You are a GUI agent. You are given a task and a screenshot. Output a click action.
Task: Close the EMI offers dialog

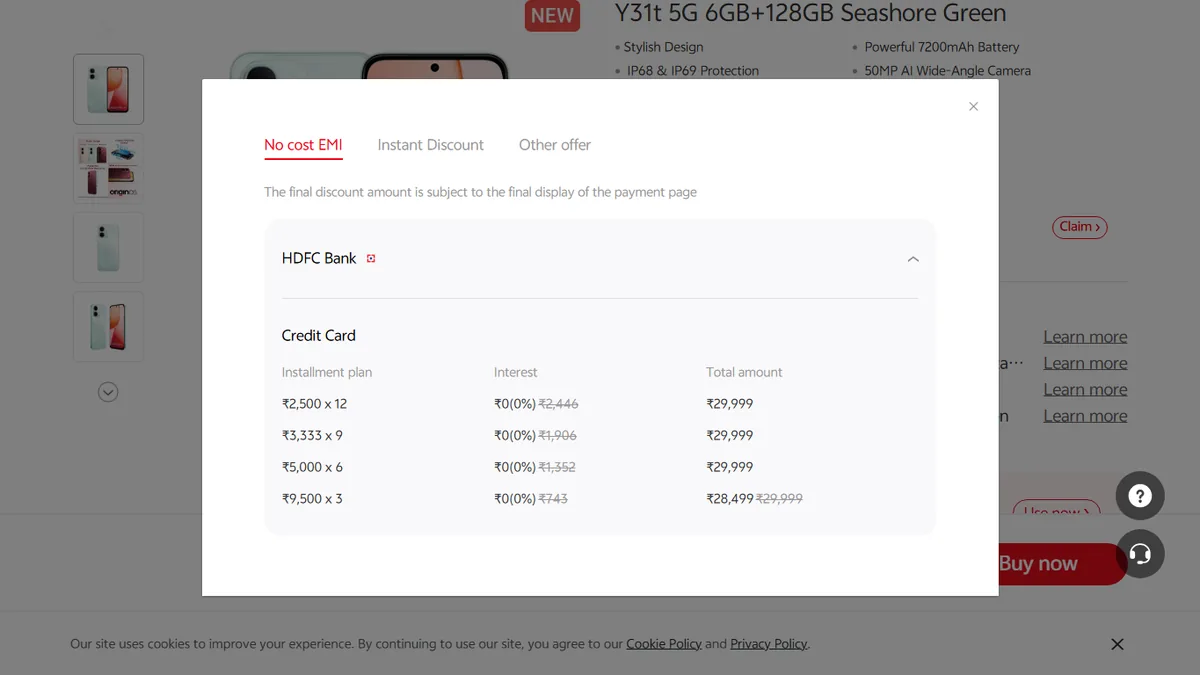(x=973, y=106)
